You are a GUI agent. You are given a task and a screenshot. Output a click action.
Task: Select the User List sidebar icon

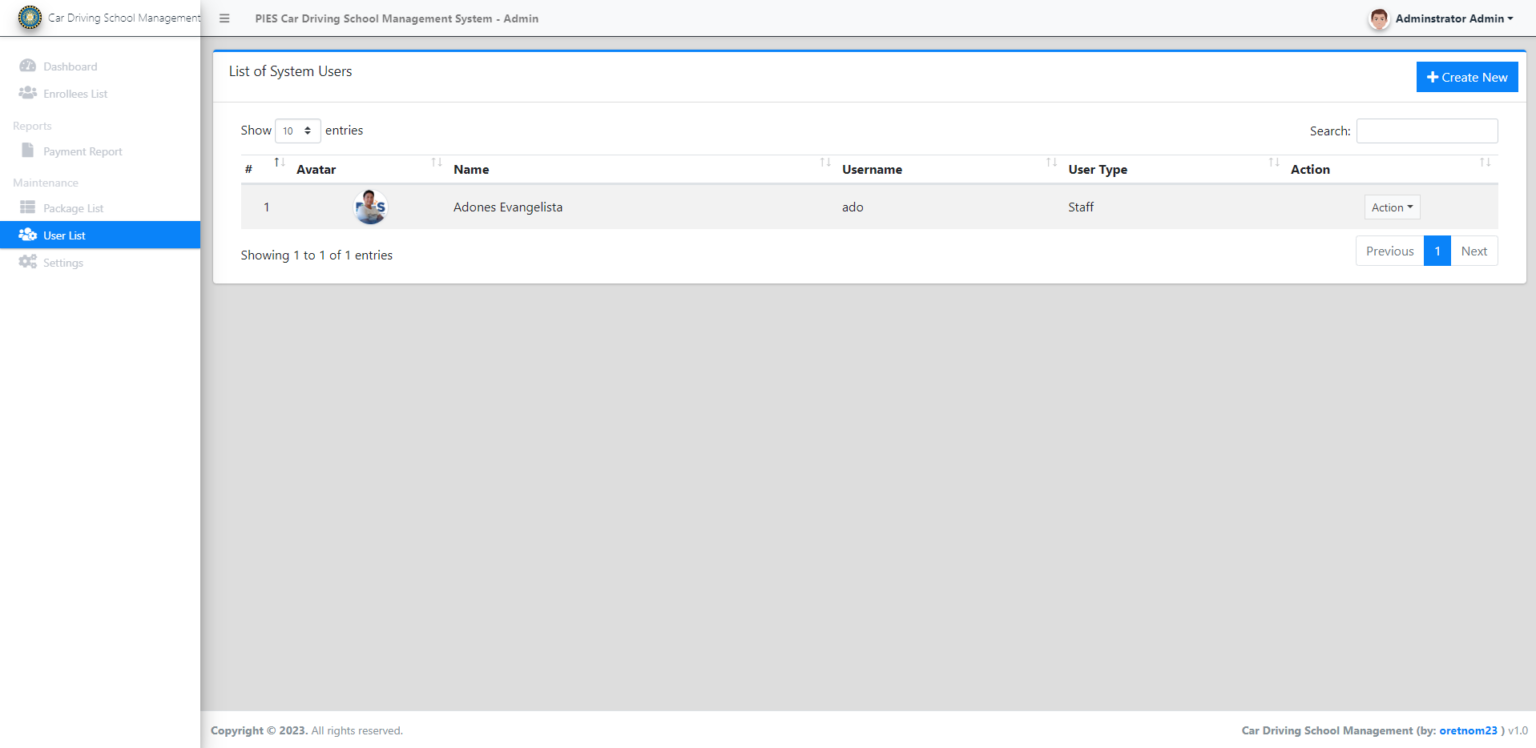click(x=27, y=234)
